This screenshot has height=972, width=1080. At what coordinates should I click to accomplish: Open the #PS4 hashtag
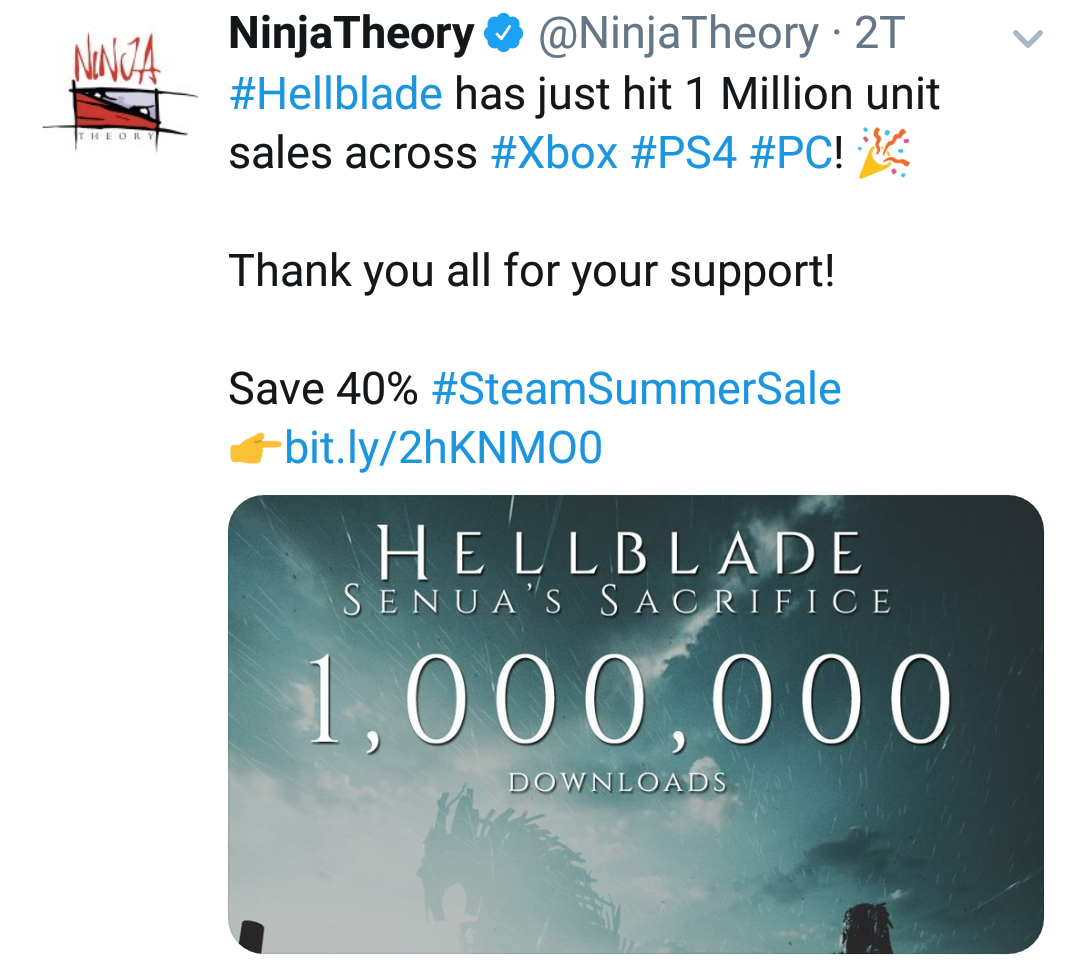coord(683,153)
